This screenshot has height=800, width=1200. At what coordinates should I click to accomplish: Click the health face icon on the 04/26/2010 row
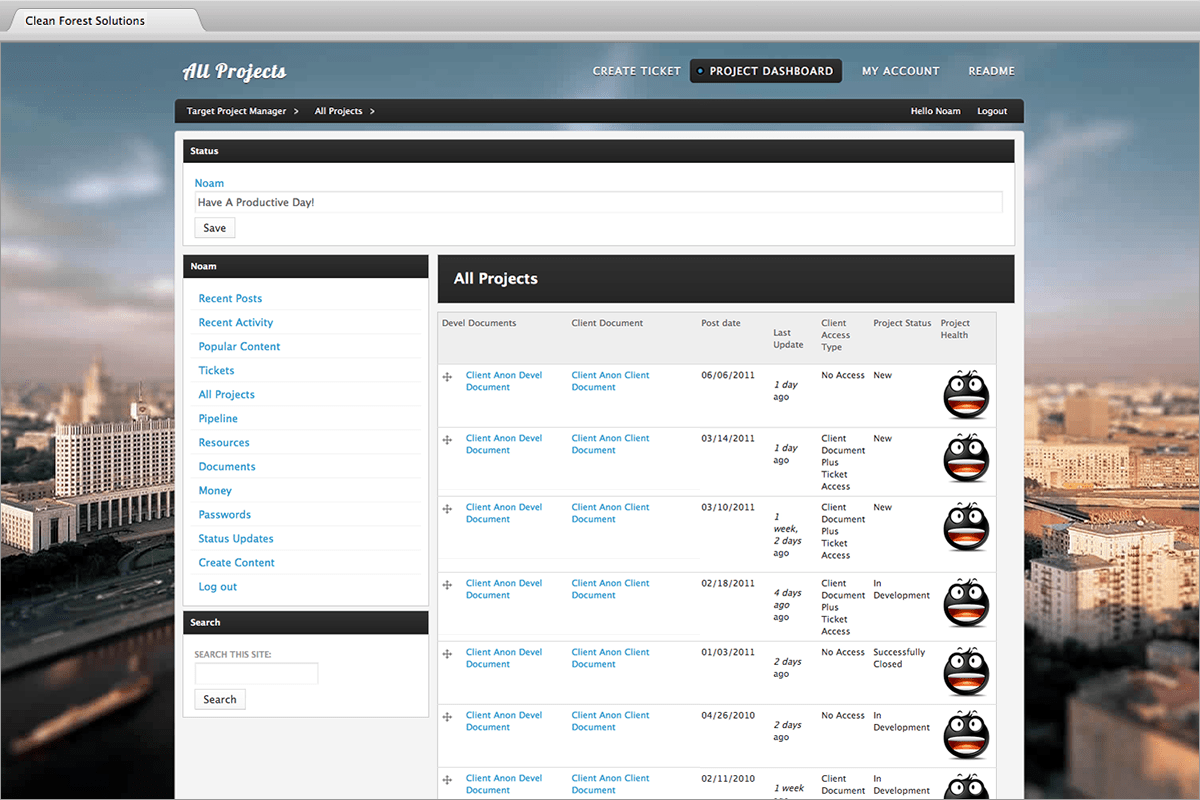966,735
